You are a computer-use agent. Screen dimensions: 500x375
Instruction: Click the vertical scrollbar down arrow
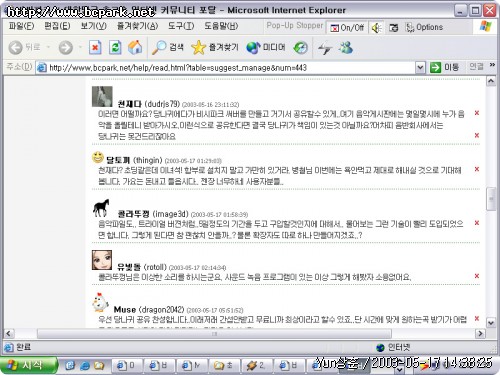491,323
